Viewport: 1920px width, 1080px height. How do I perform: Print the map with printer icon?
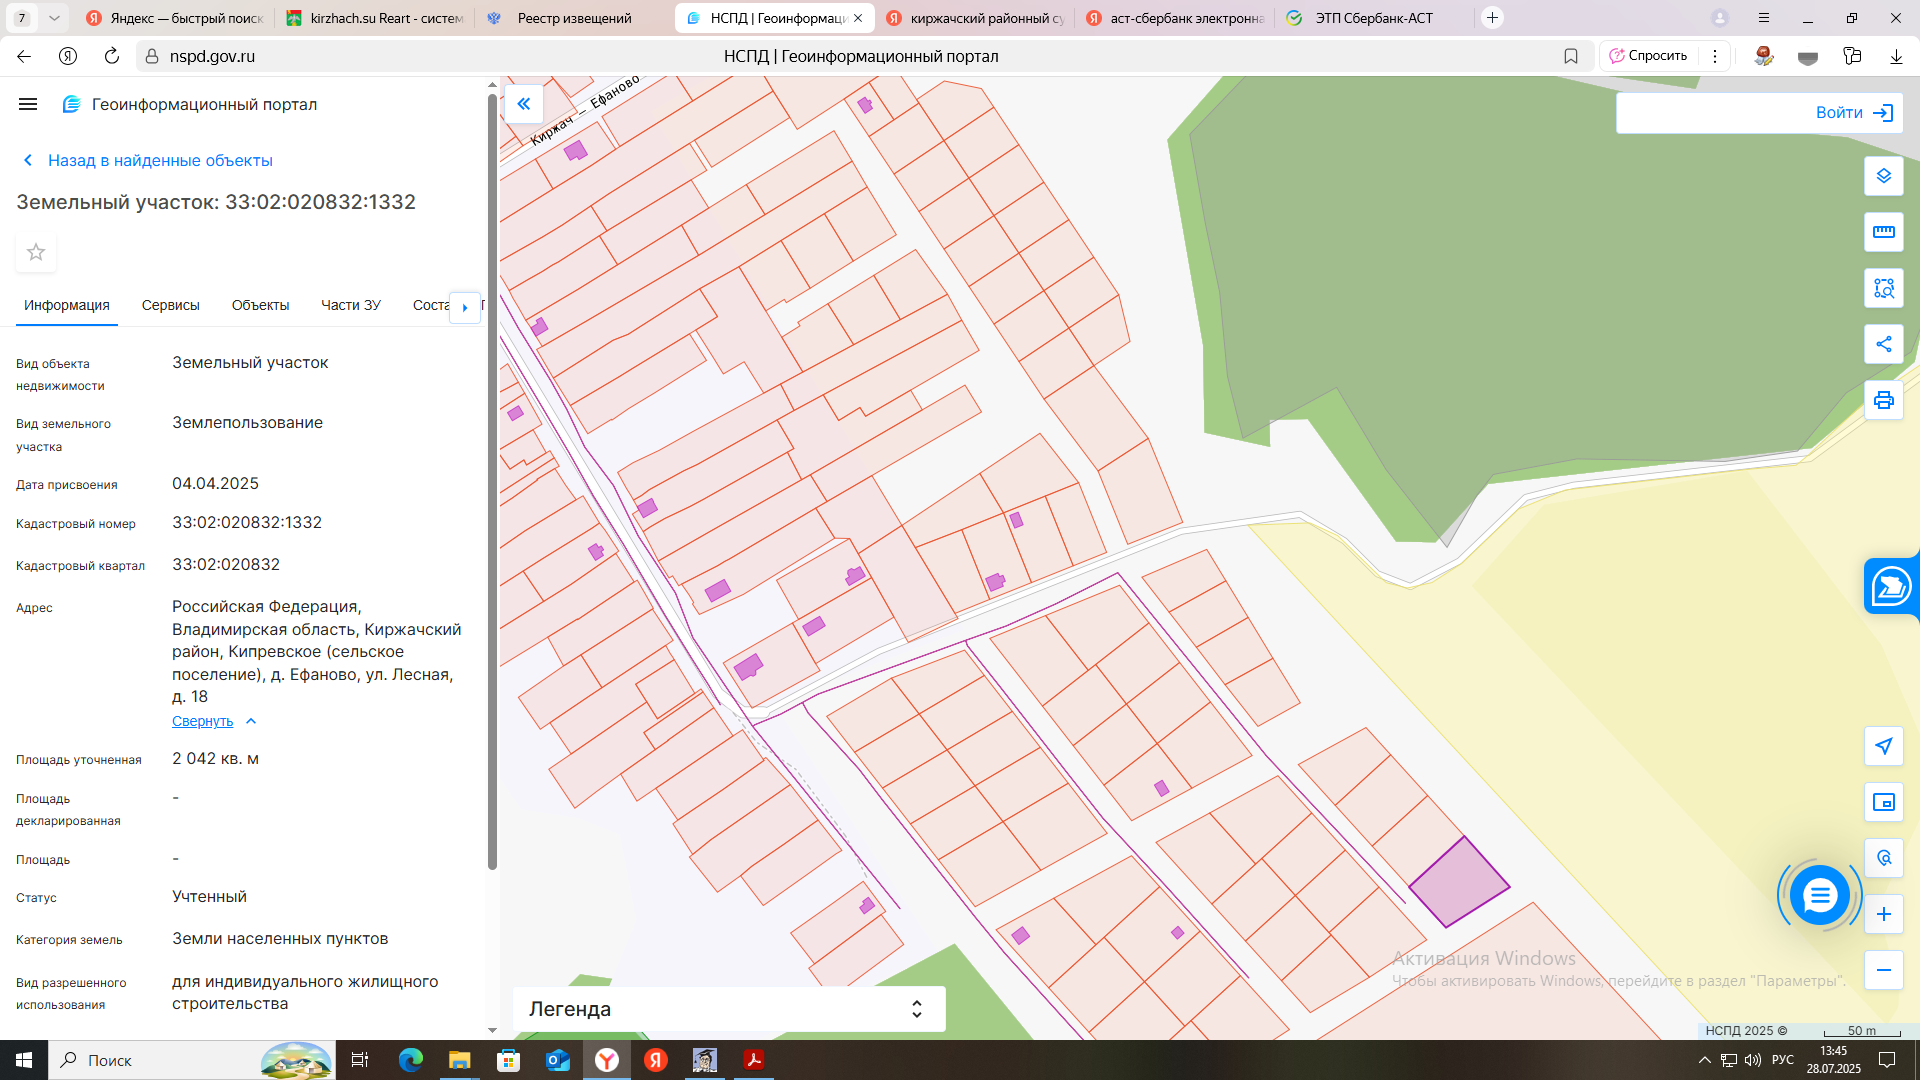tap(1883, 400)
